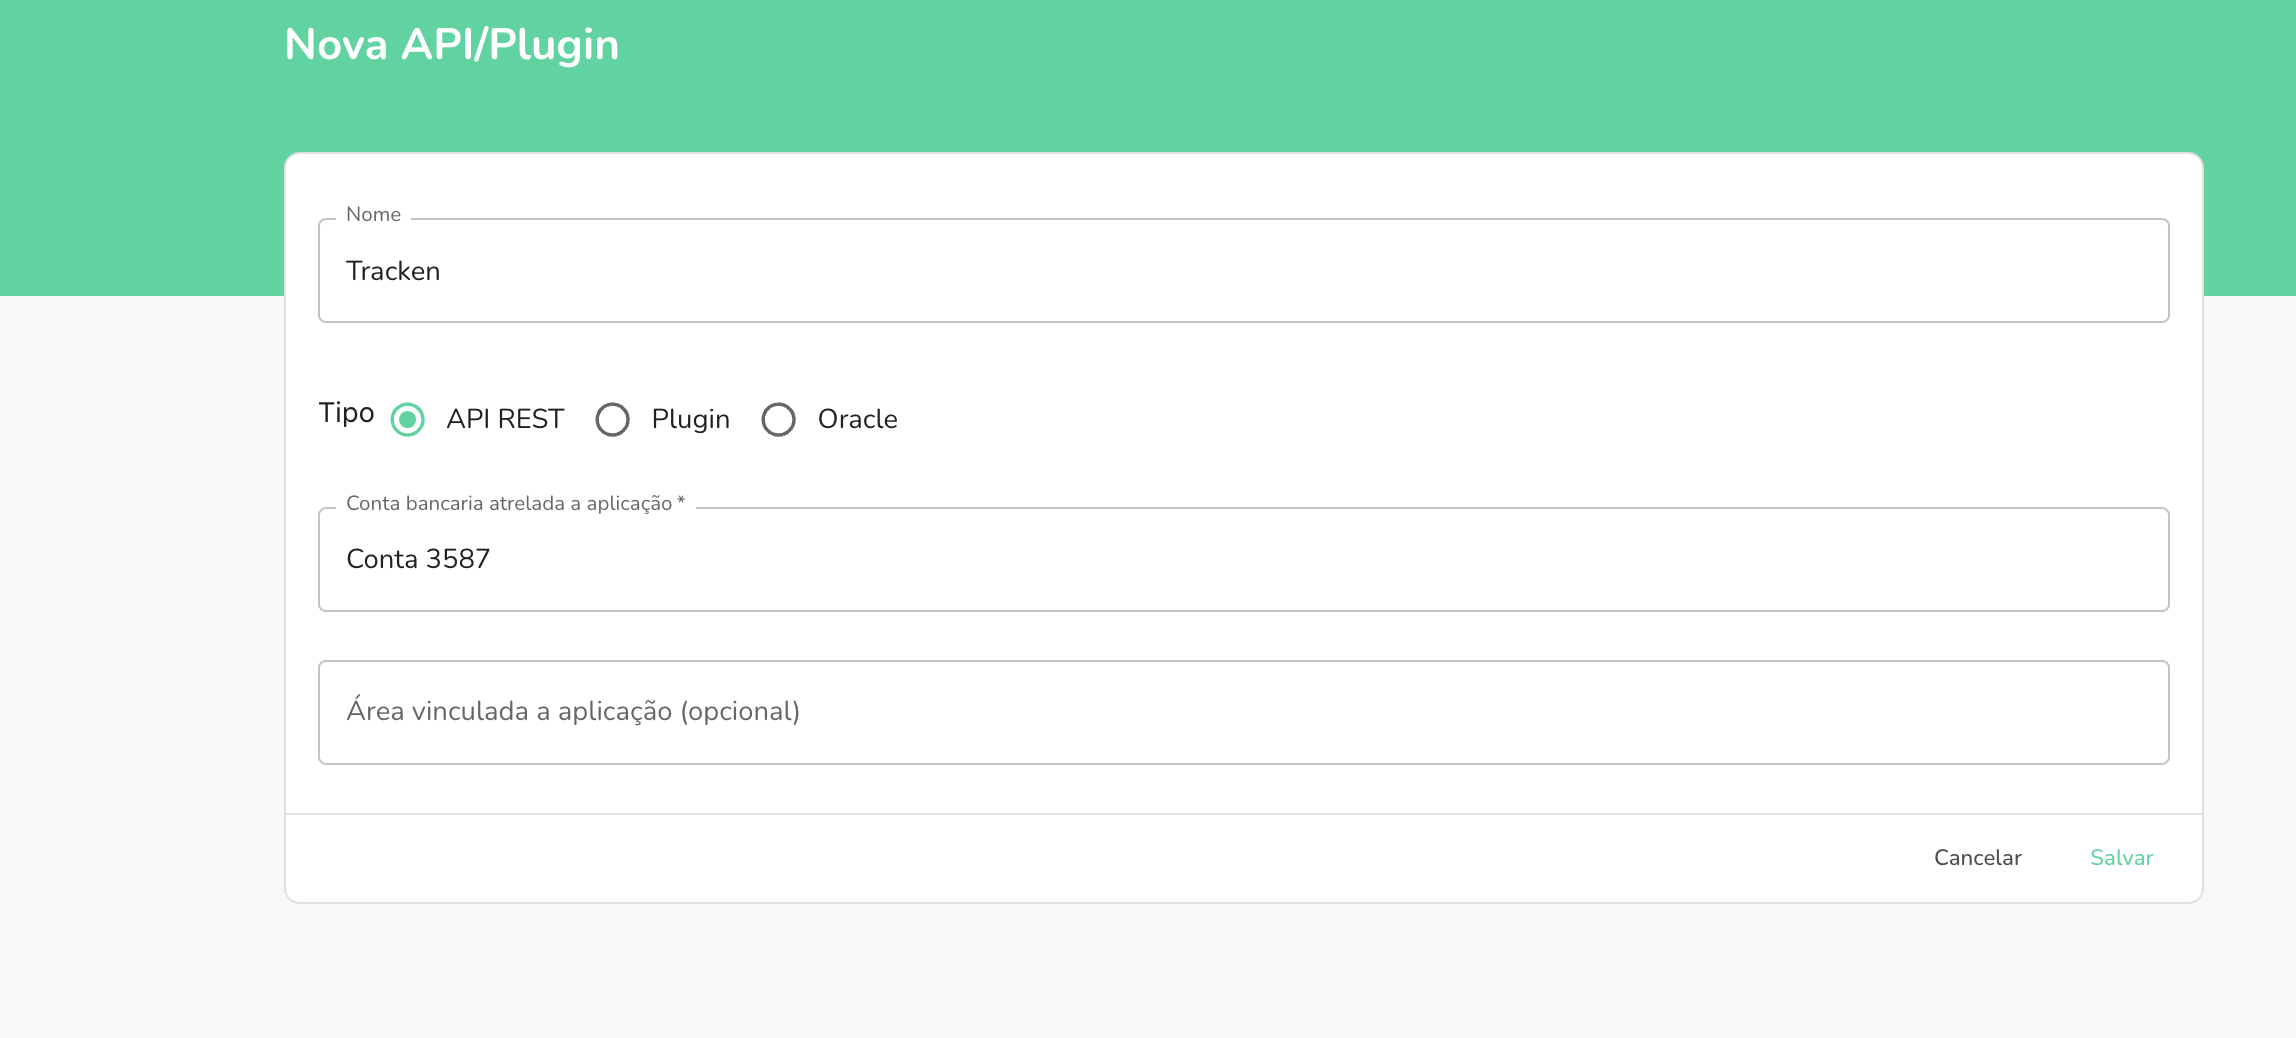Click the 'Nova API/Plugin' page heading

452,45
